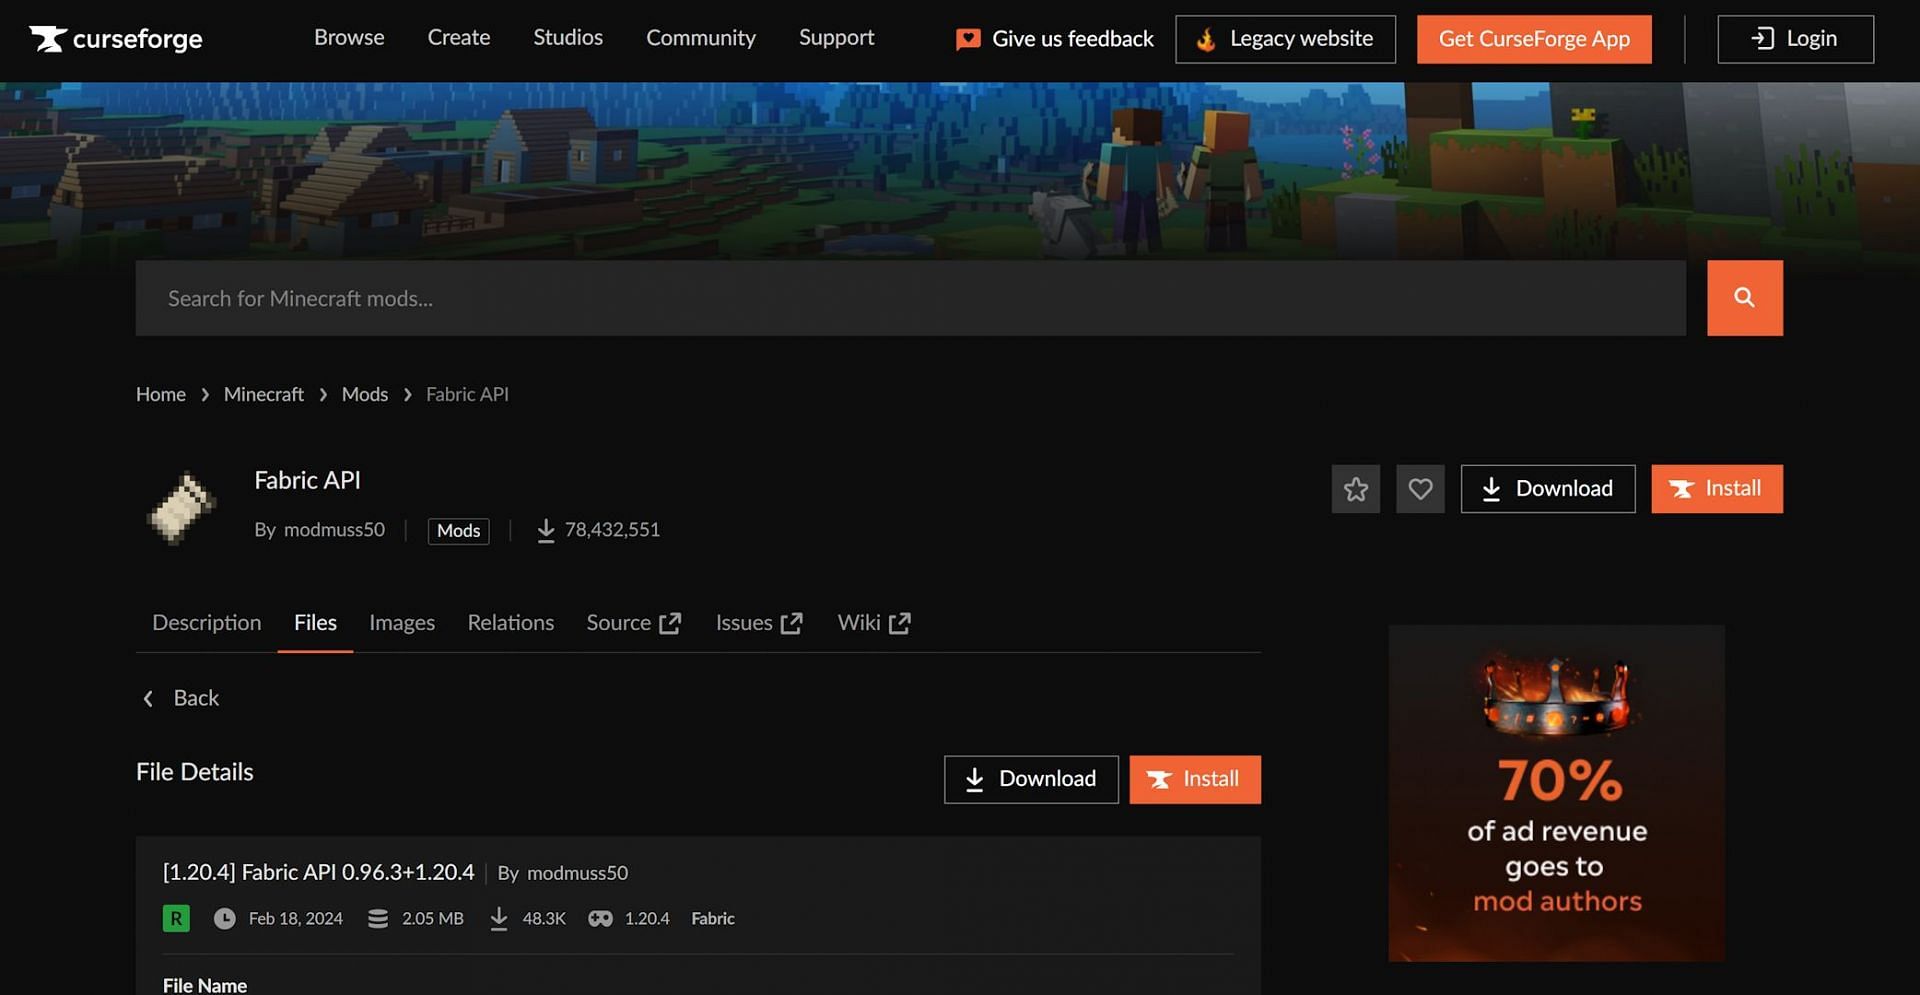Click the CurseForge logo
Screen dimensions: 1920x995
[x=116, y=39]
